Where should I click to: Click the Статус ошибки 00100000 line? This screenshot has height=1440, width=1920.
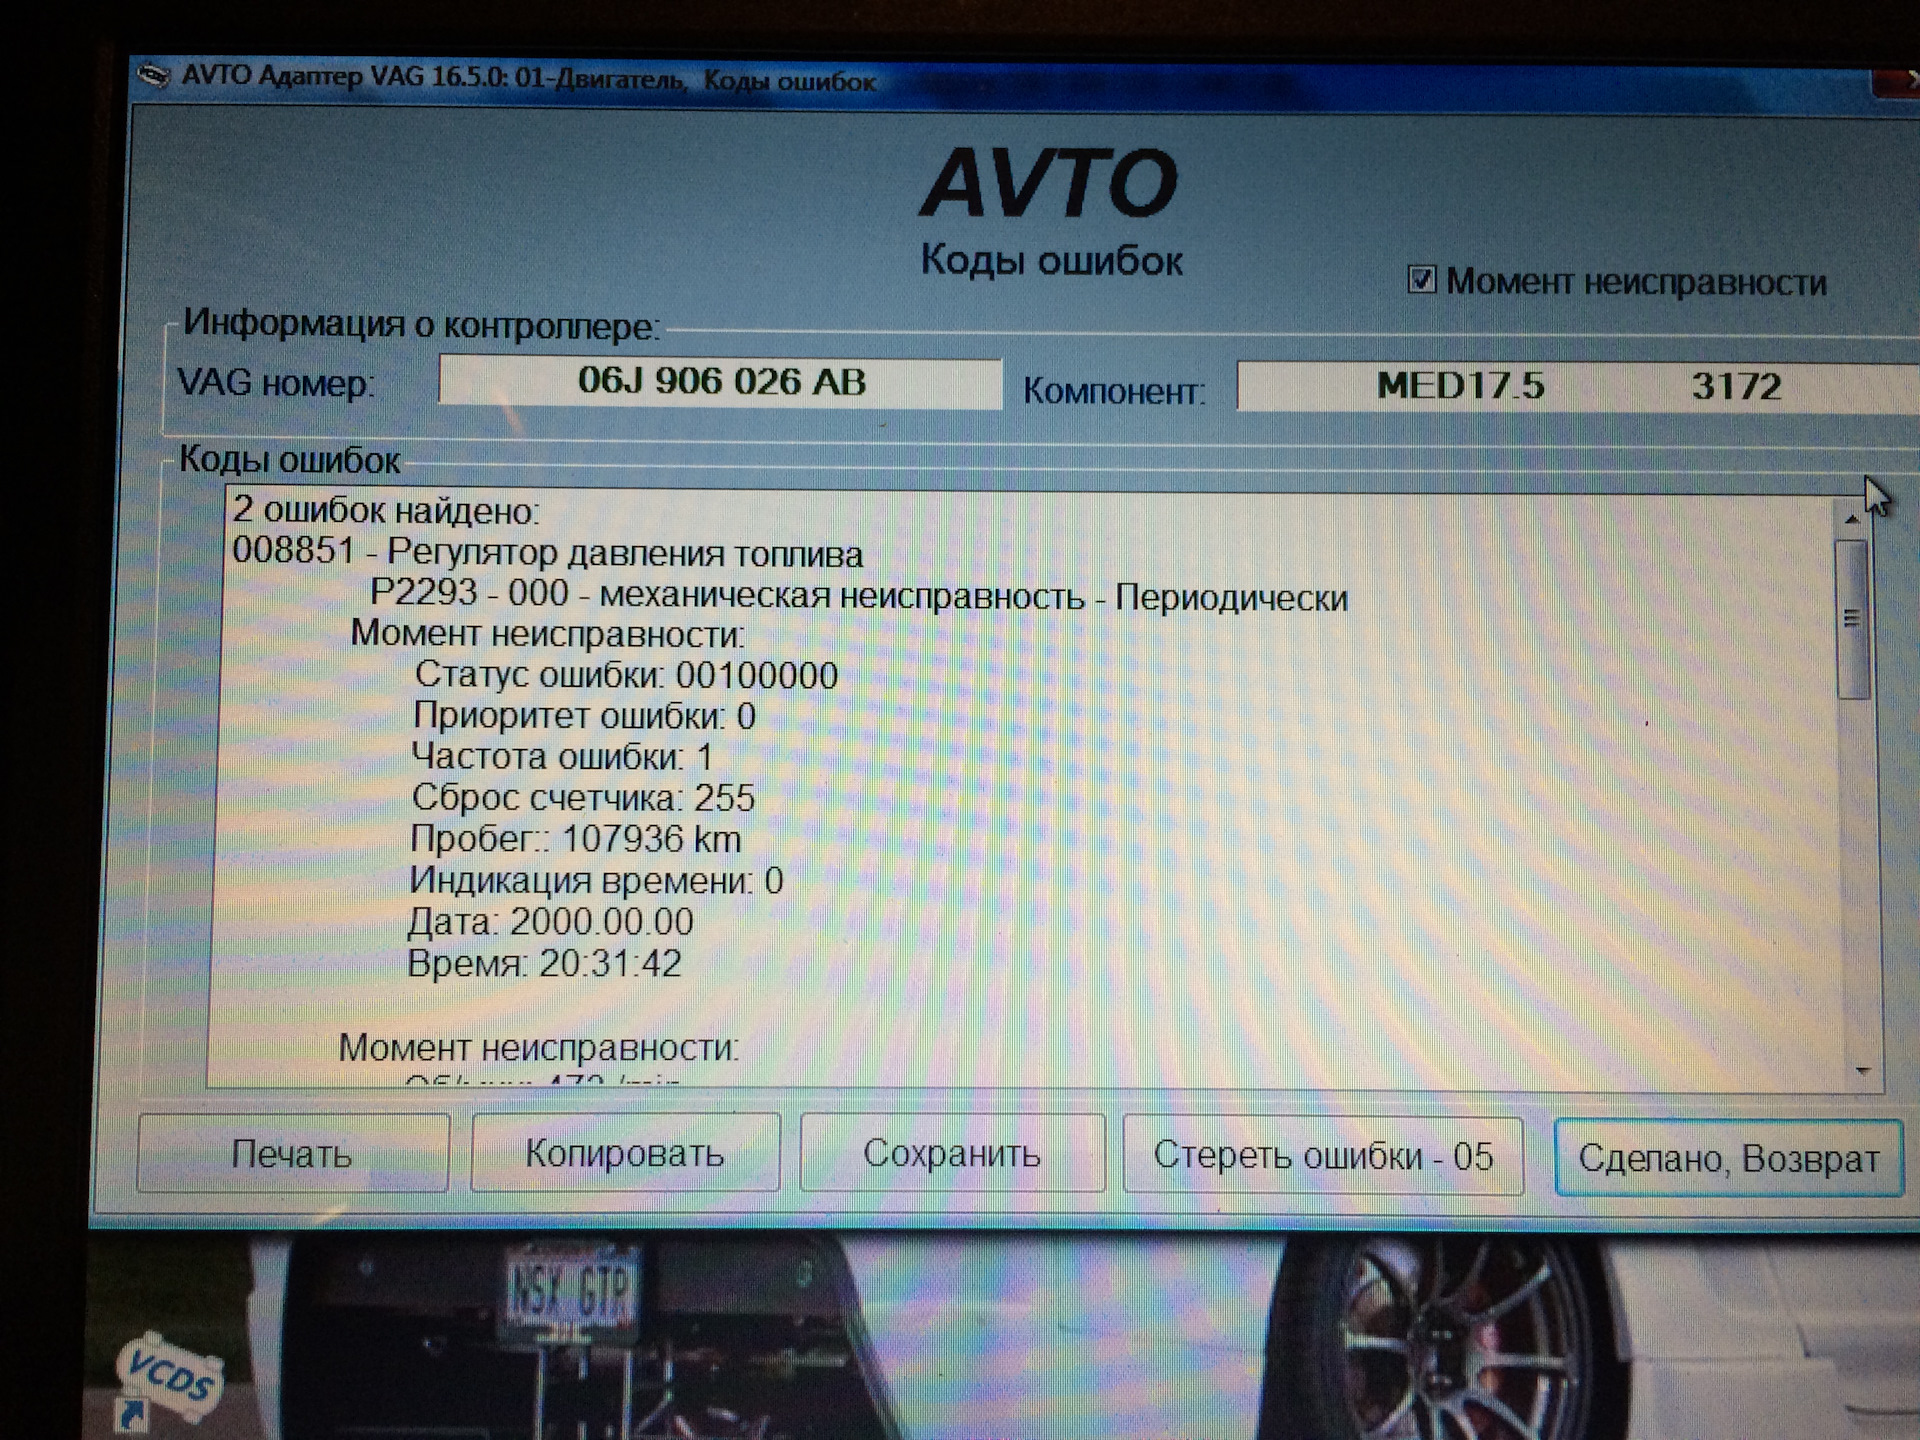tap(626, 675)
